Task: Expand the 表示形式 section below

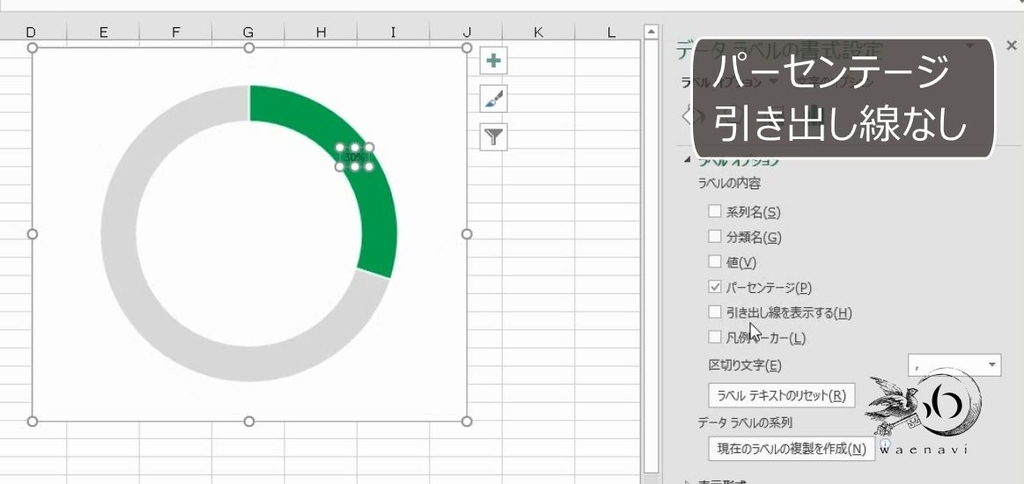Action: point(686,482)
